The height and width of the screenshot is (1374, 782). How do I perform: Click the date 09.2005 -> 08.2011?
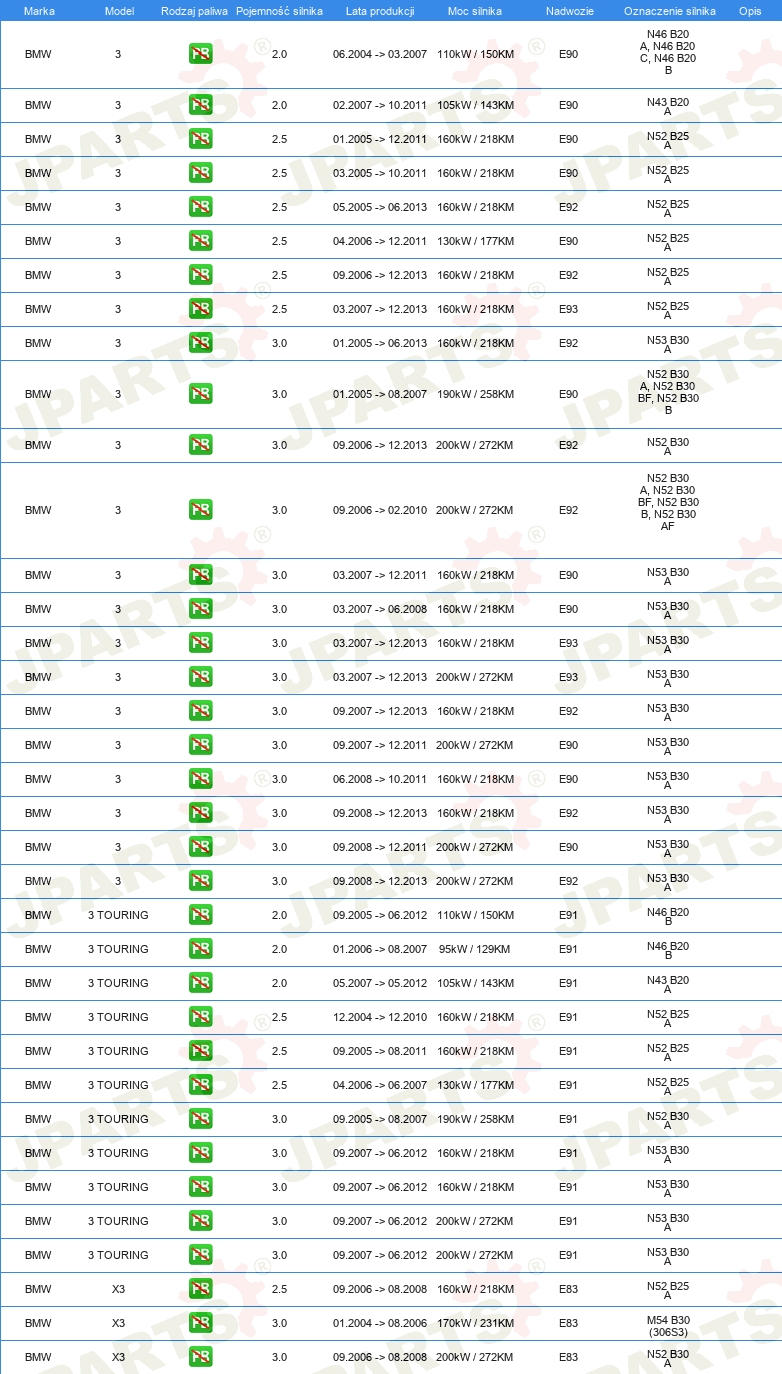[380, 1051]
